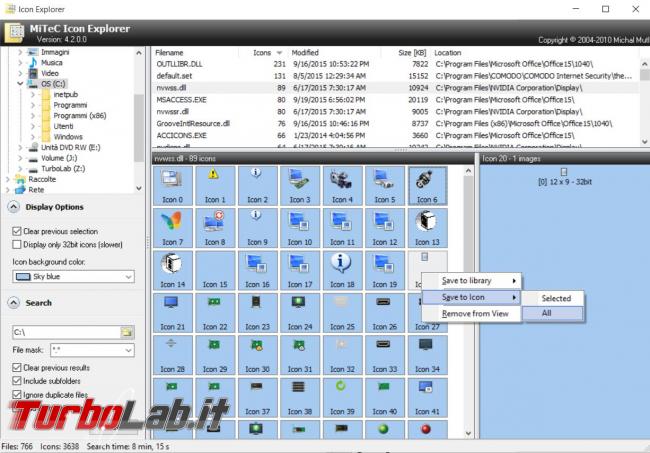This screenshot has width=650, height=453.
Task: Toggle Include subfolders checkbox
Action: (17, 381)
